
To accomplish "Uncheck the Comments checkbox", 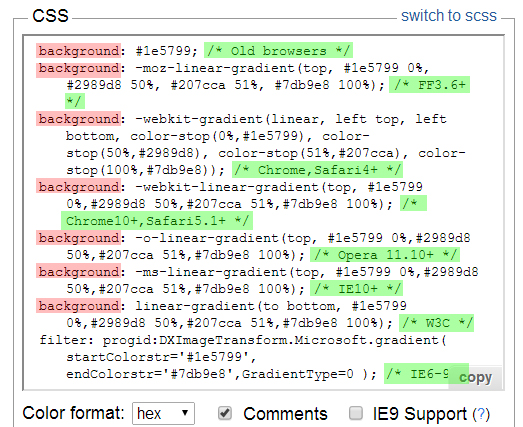I will pos(225,413).
